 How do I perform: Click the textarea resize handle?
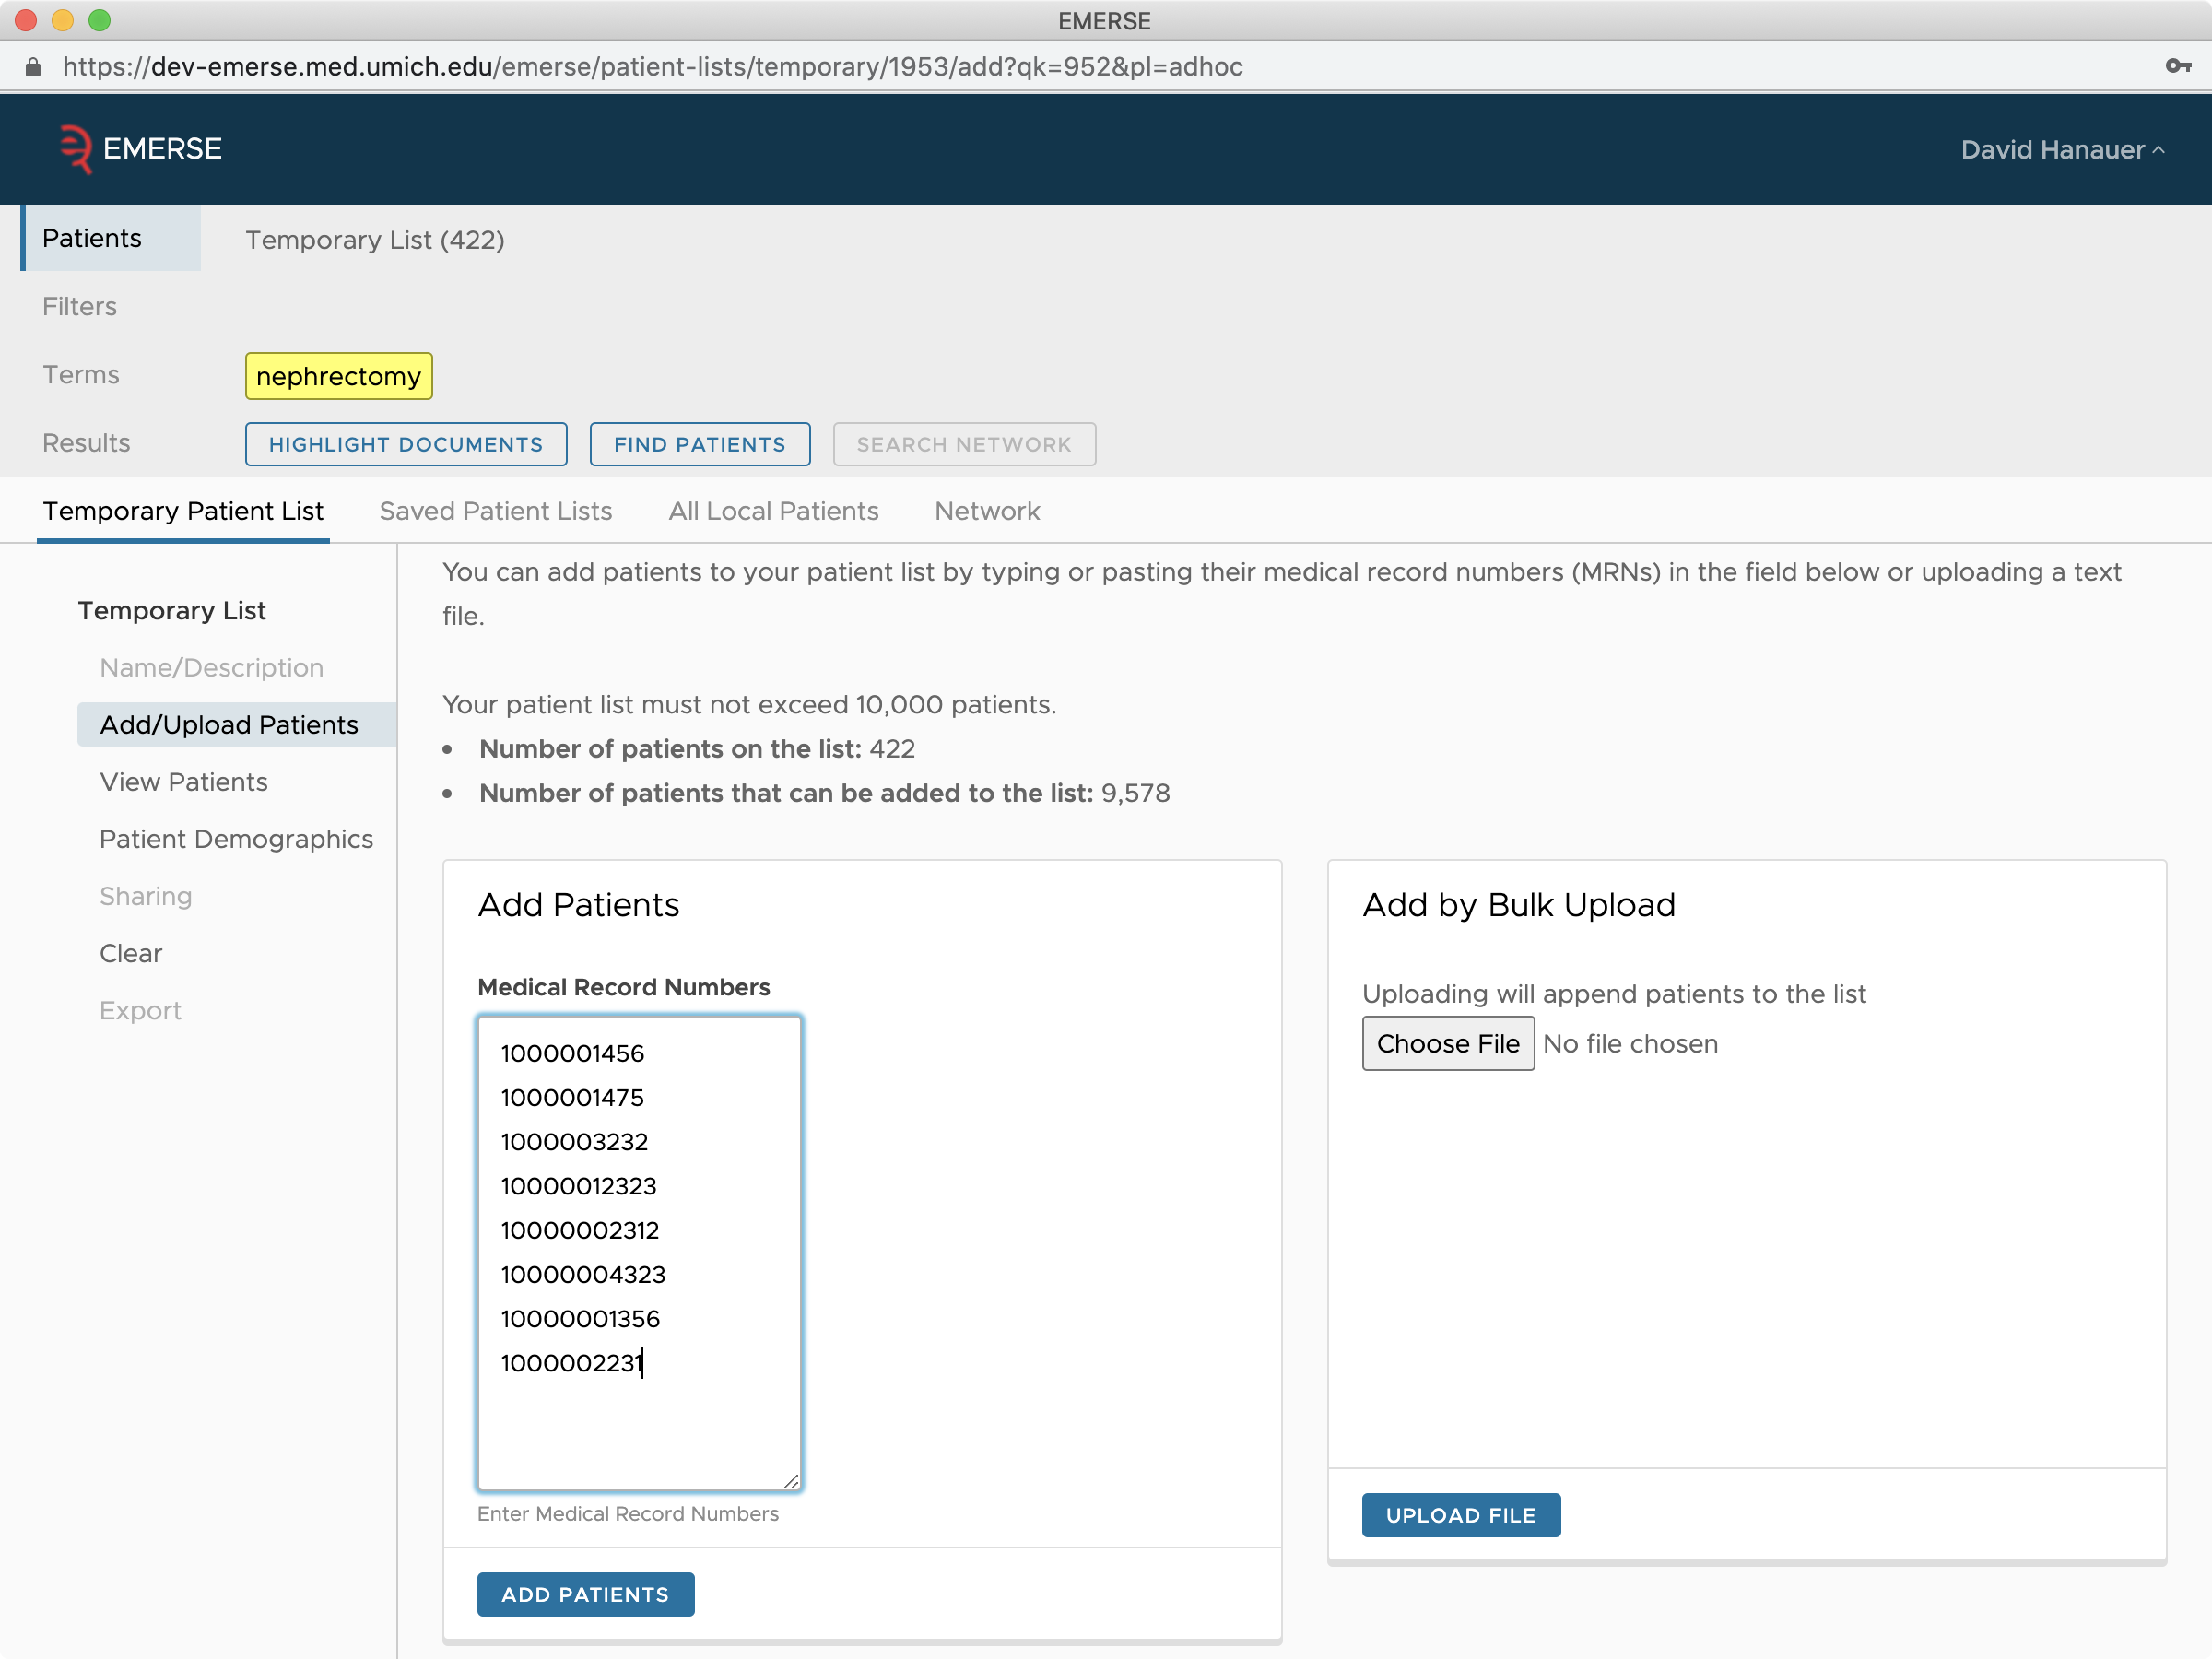pyautogui.click(x=791, y=1481)
